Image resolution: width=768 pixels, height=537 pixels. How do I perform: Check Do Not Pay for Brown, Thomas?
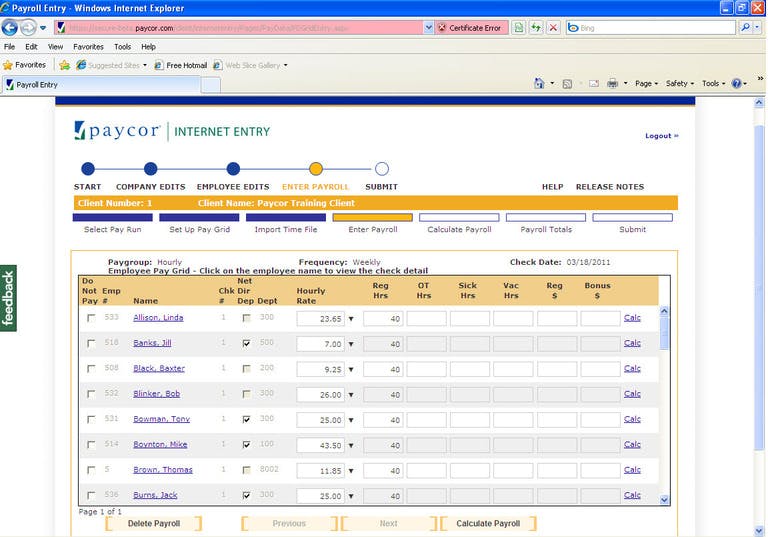(91, 470)
